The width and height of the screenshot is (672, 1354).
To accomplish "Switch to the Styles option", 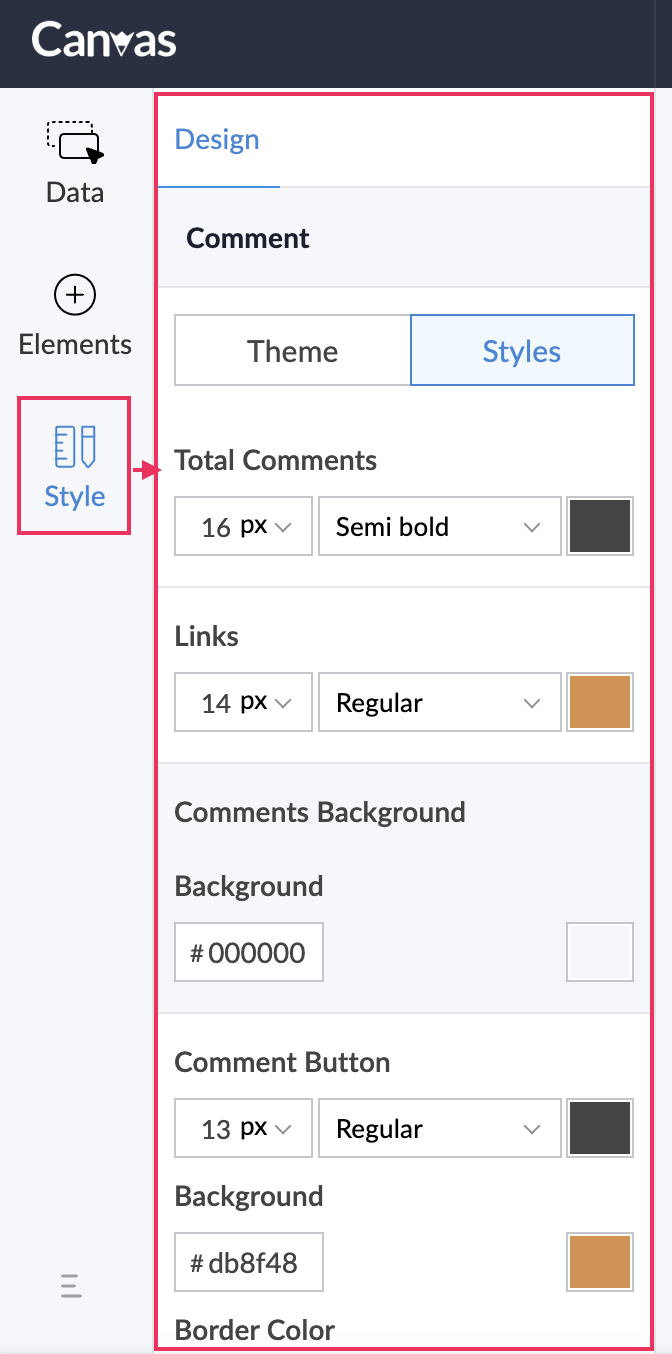I will [x=522, y=351].
